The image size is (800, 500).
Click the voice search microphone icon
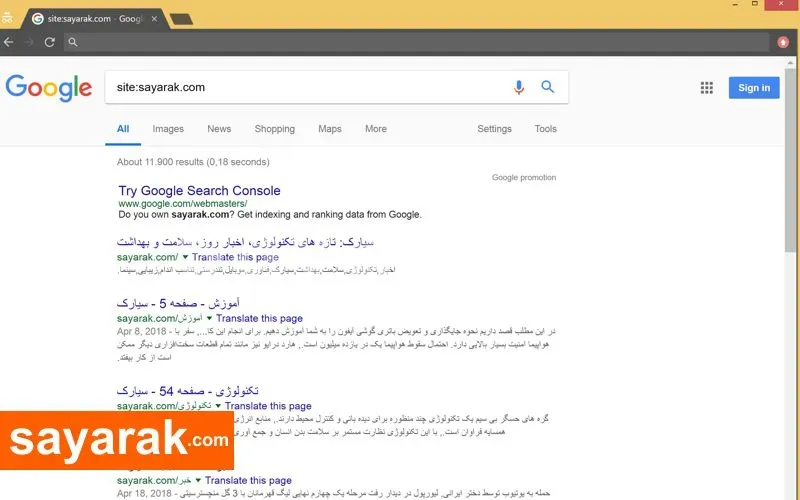click(x=518, y=88)
